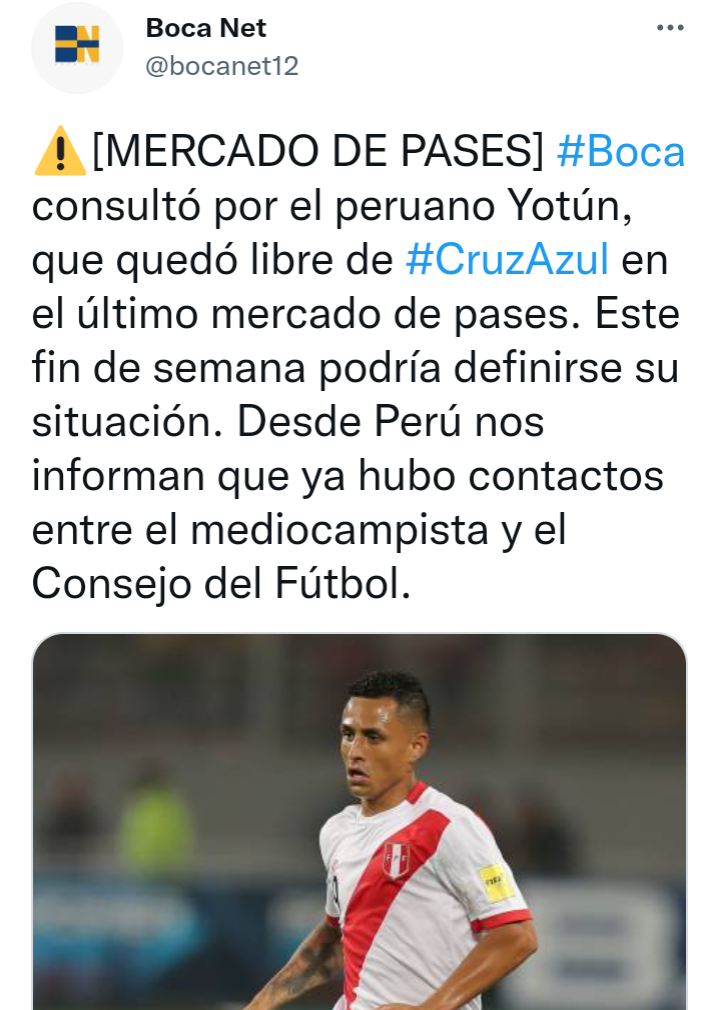Screen dimensions: 719x1010
Task: Follow the #Boca hashtag
Action: pos(620,152)
